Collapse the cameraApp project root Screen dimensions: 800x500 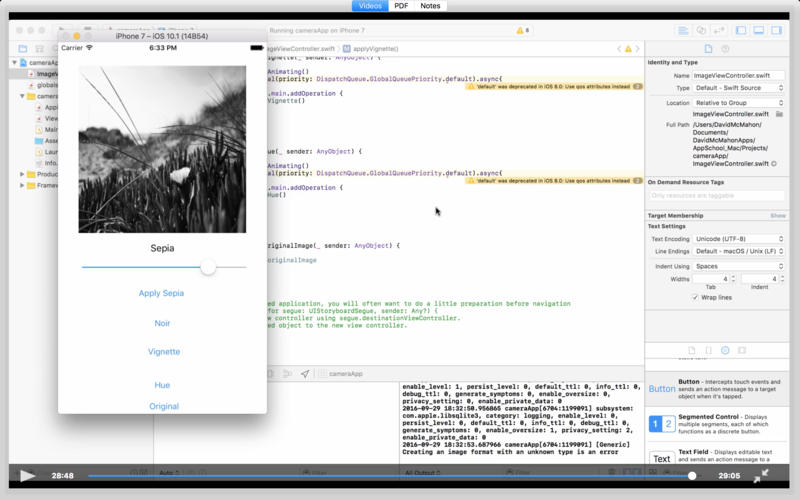(x=14, y=63)
